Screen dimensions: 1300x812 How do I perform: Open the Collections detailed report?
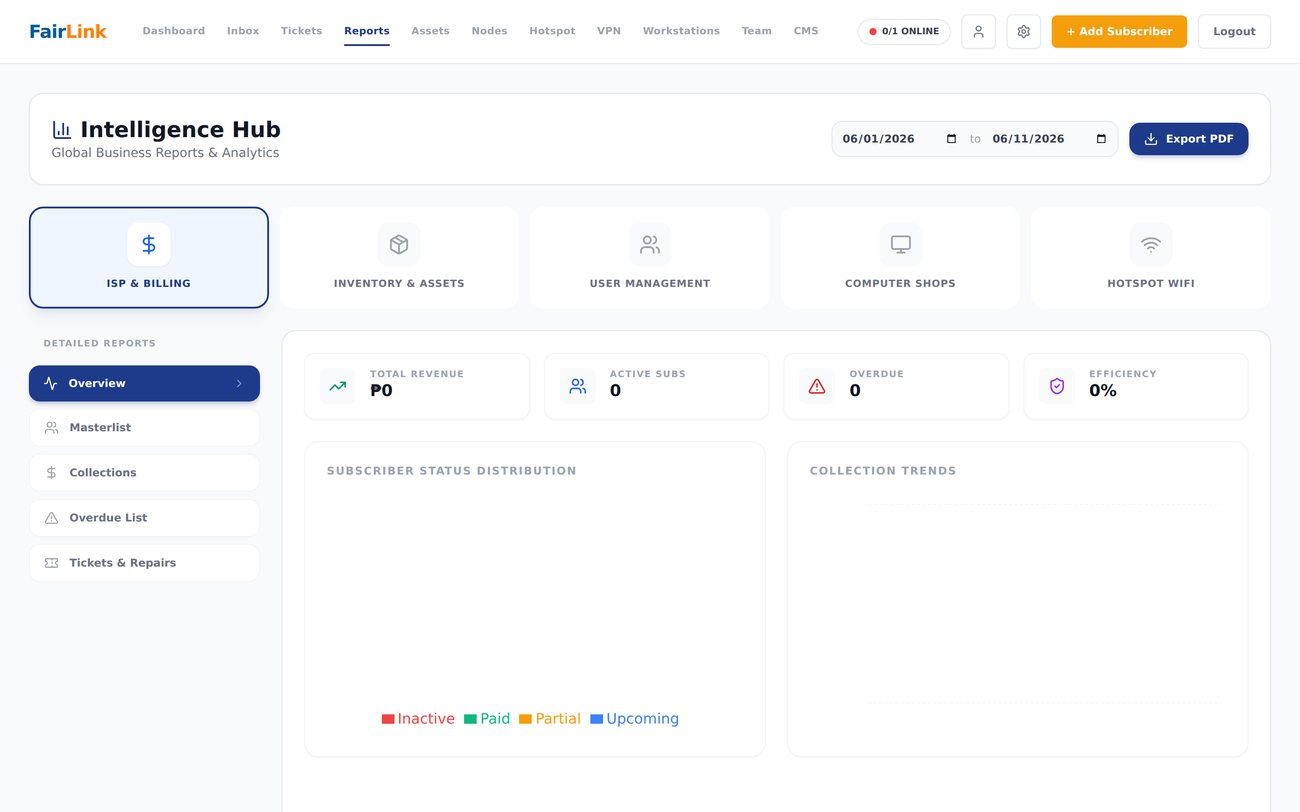pos(144,473)
